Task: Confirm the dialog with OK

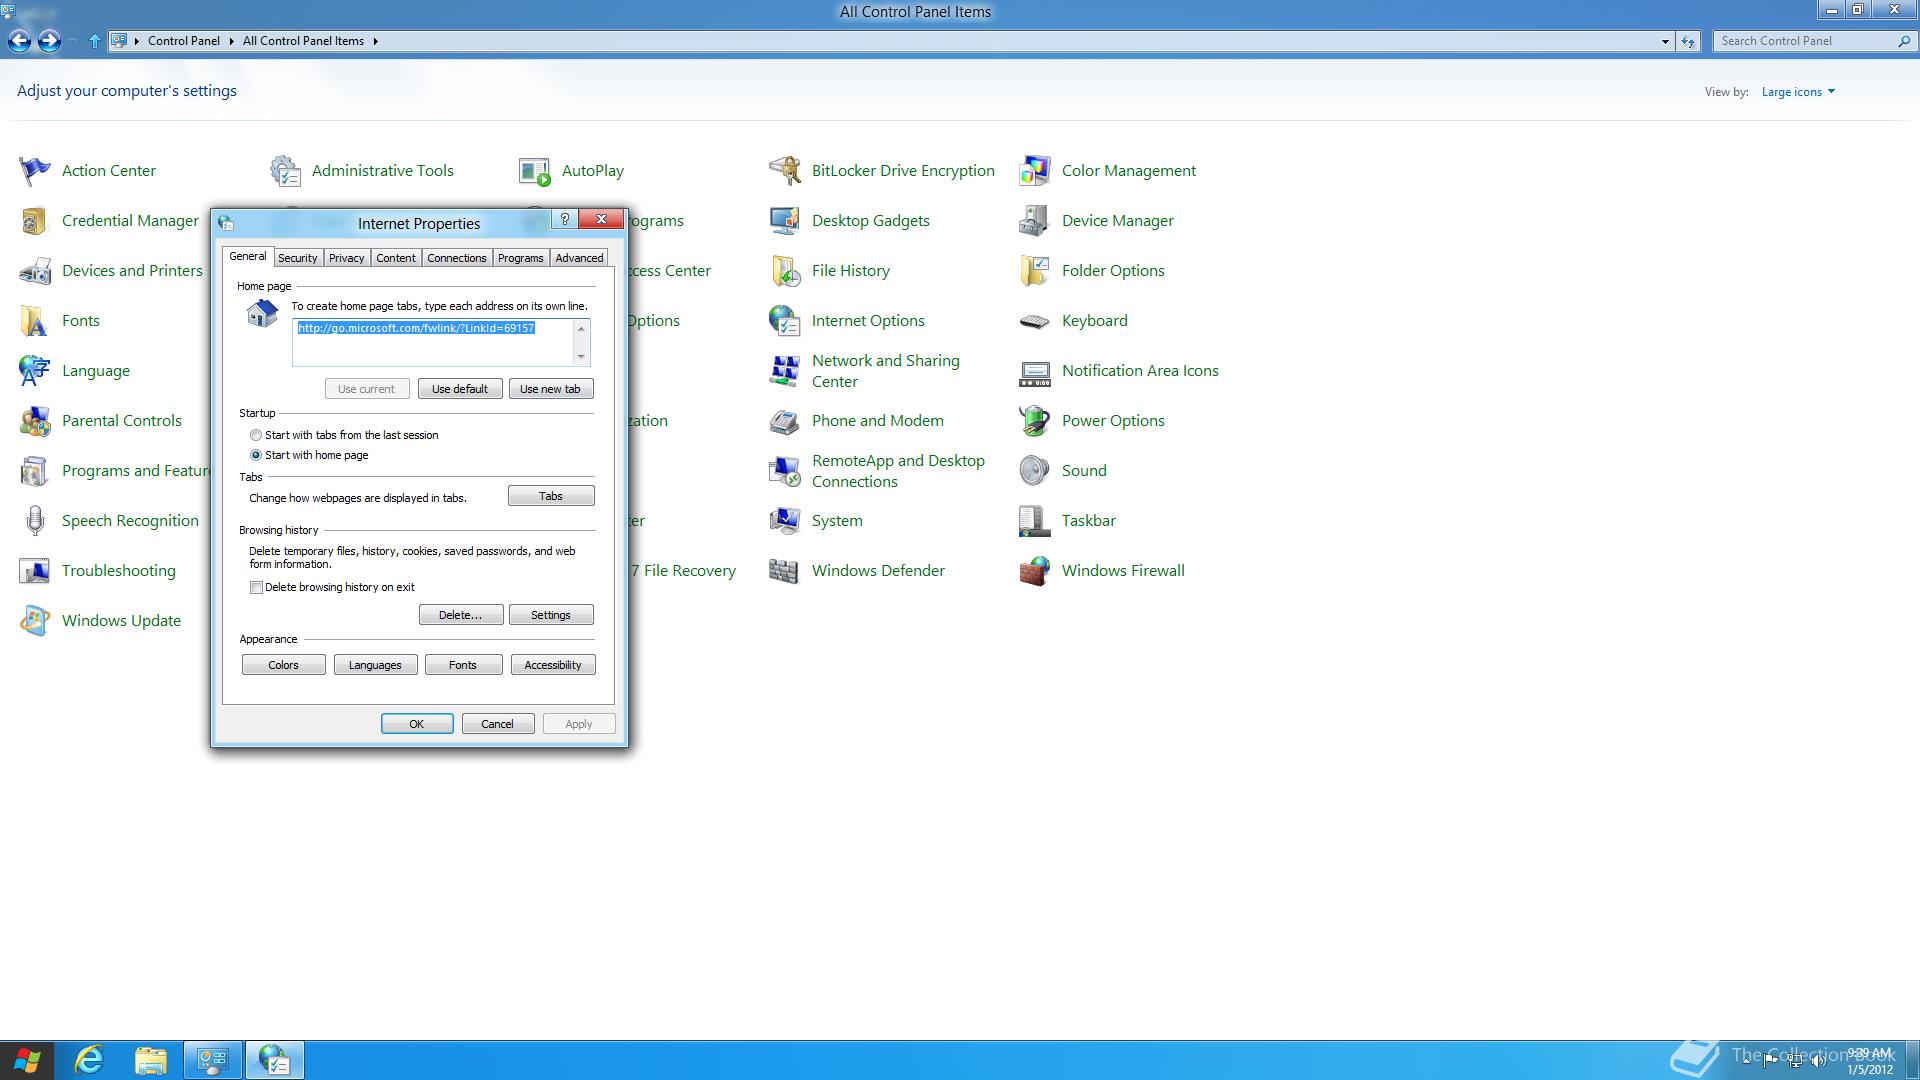Action: 417,724
